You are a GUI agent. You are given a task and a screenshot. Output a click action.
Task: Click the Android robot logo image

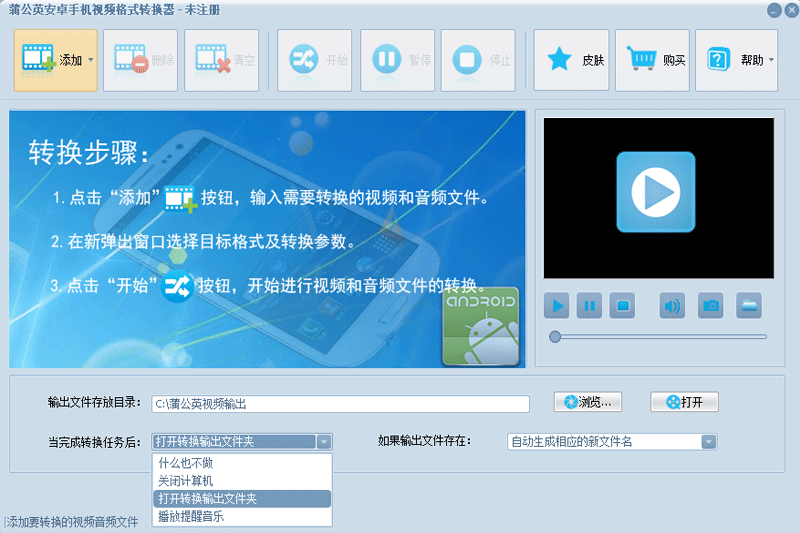(x=481, y=326)
